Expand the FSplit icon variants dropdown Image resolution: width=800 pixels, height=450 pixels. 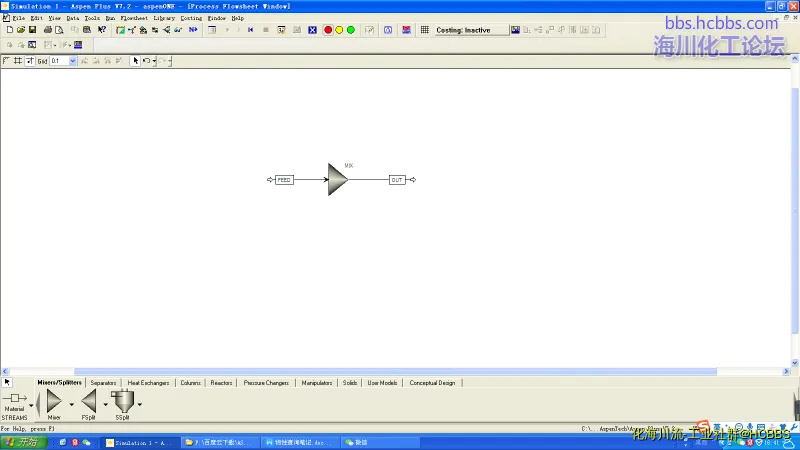106,405
